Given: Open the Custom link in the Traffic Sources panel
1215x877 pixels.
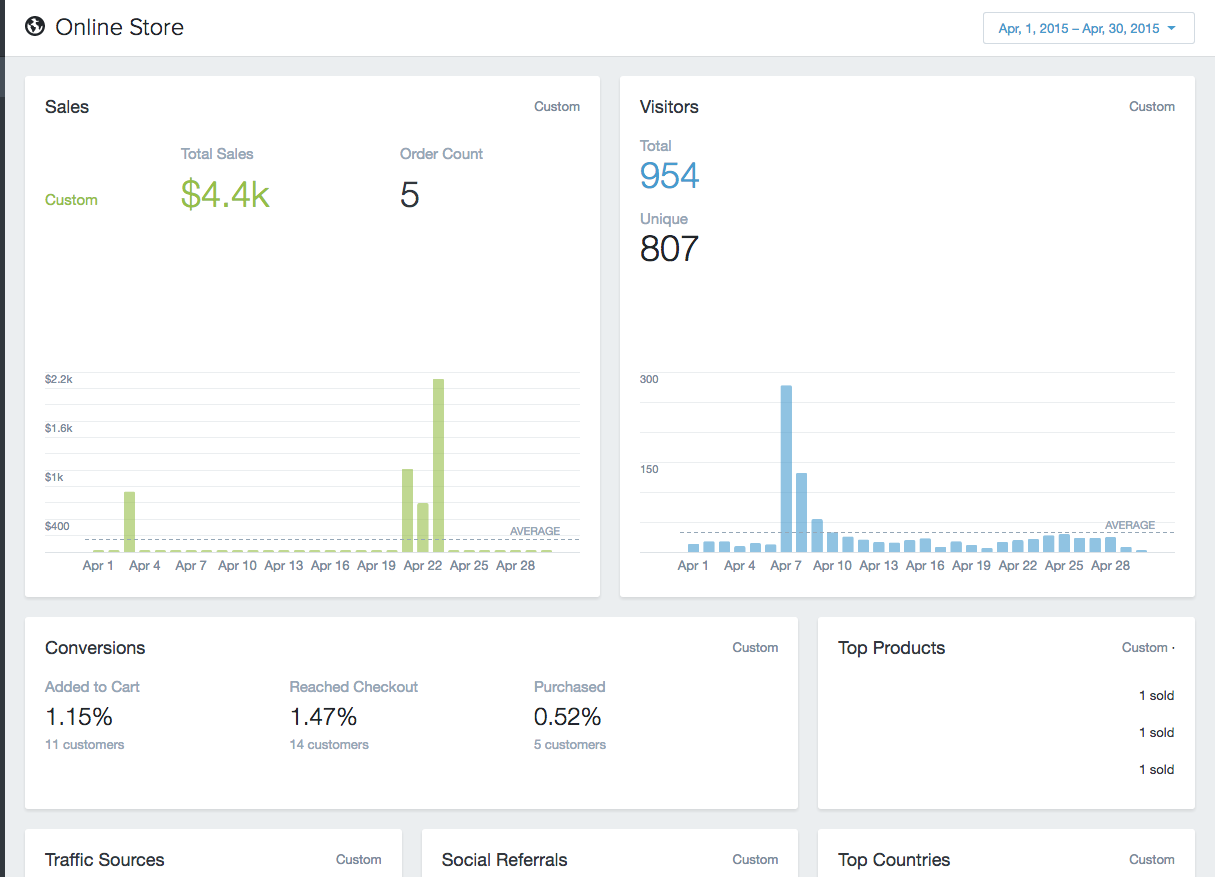Looking at the screenshot, I should [x=359, y=859].
